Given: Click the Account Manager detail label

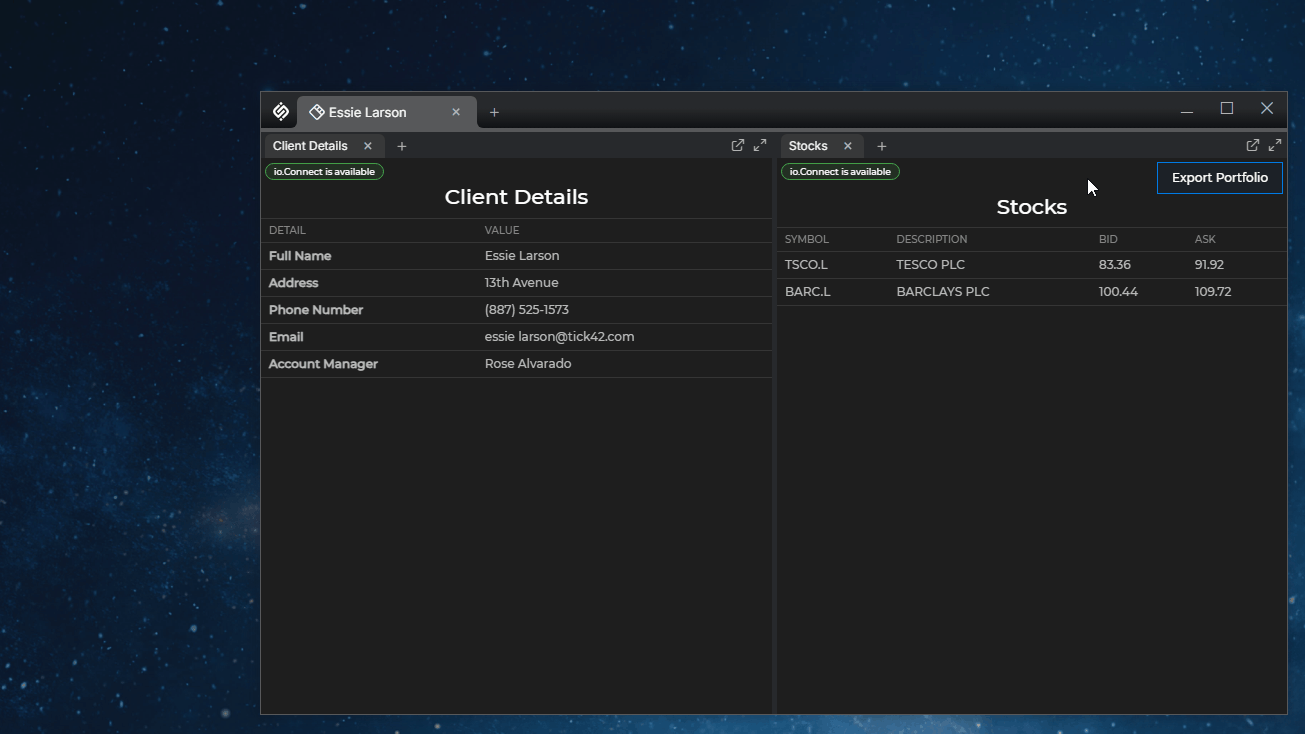Looking at the screenshot, I should (x=323, y=364).
